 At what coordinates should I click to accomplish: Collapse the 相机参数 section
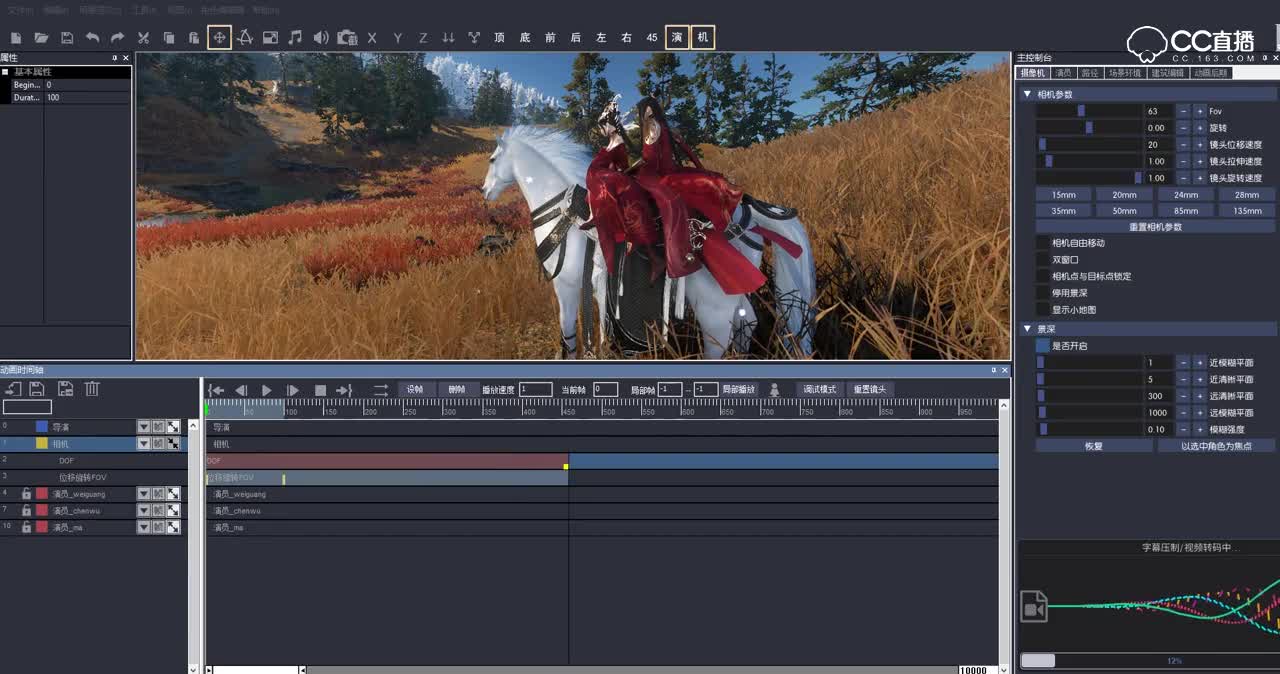[x=1027, y=94]
